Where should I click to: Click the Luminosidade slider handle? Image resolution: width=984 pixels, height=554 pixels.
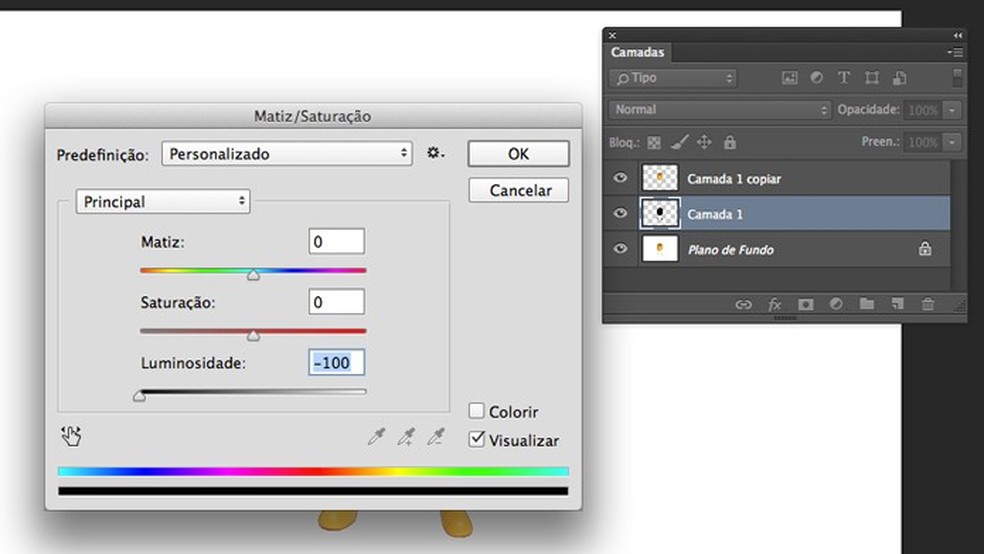coord(139,396)
